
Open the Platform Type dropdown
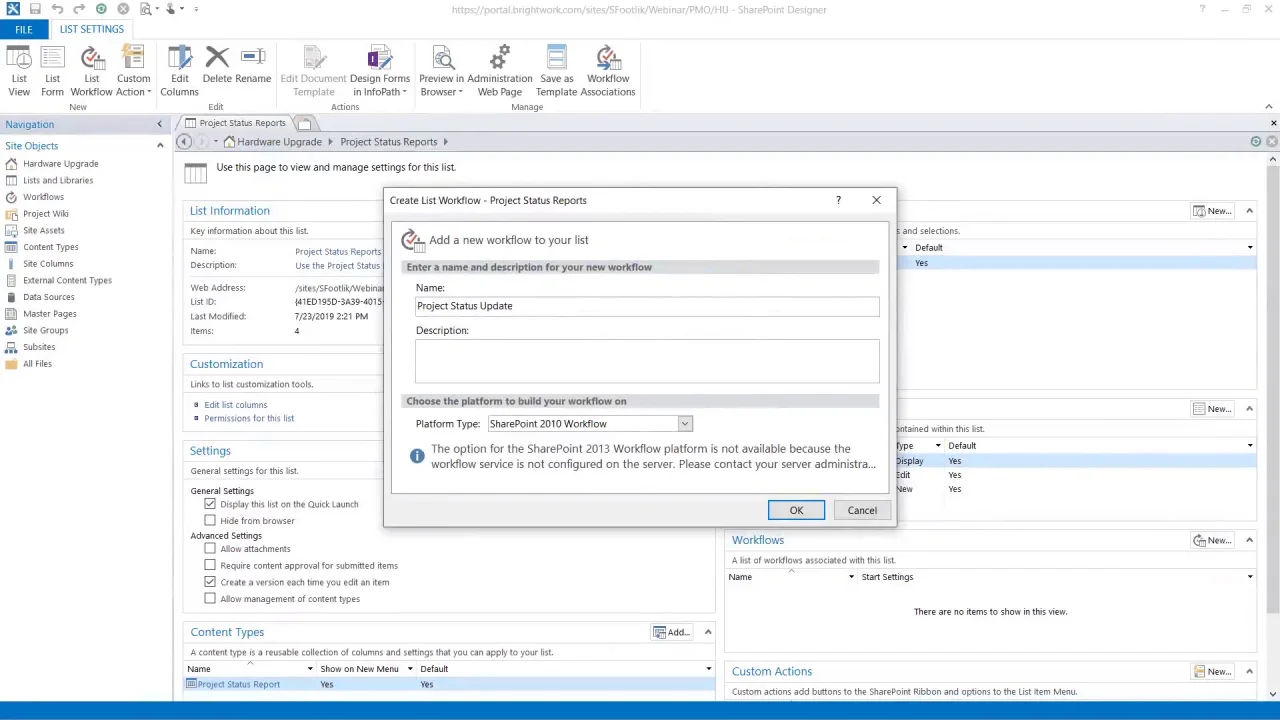[x=685, y=424]
